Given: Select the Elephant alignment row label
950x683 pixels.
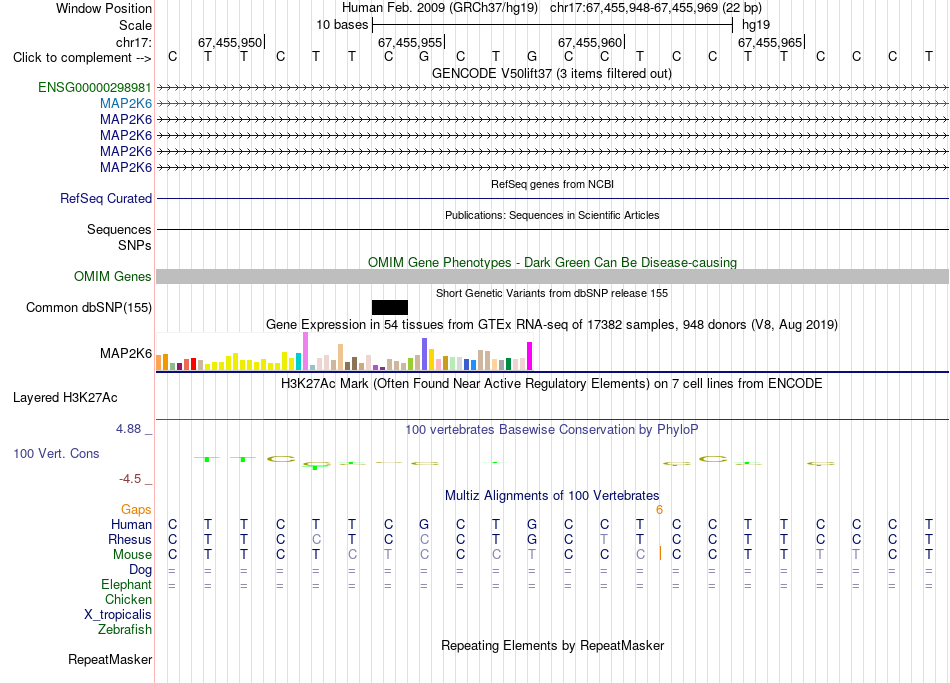Looking at the screenshot, I should 126,584.
